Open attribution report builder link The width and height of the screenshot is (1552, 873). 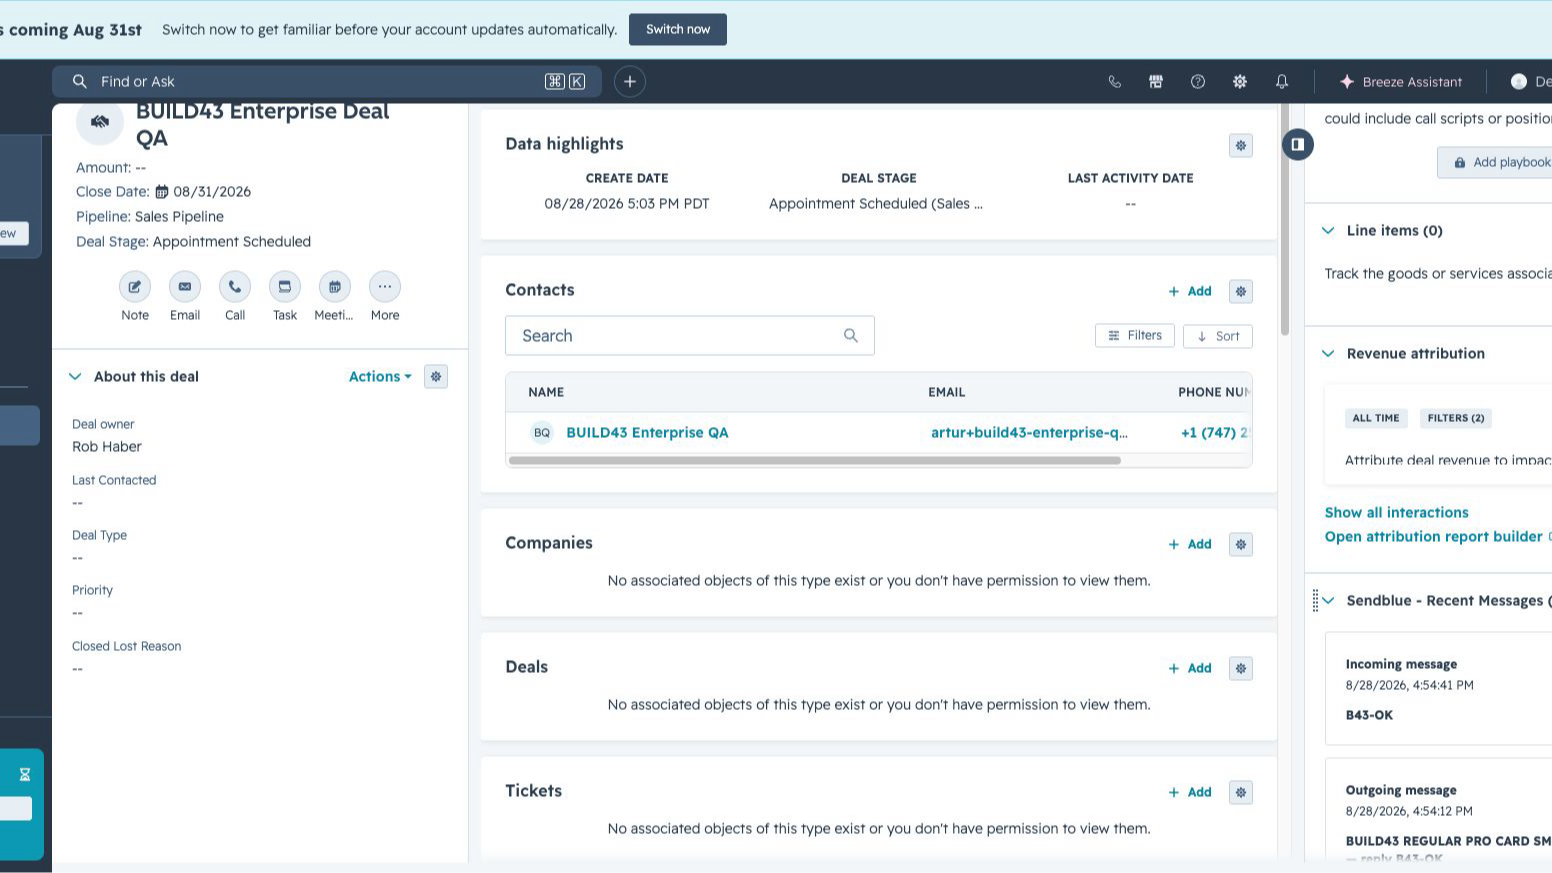pos(1433,537)
